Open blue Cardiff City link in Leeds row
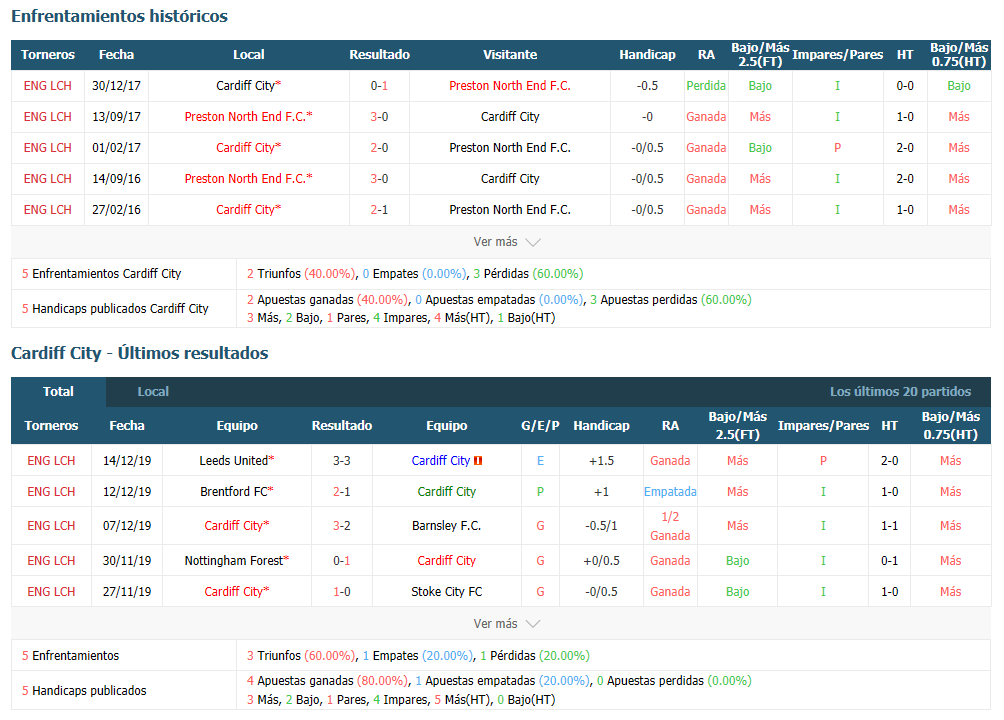Screen dimensions: 1004x720 pos(441,461)
